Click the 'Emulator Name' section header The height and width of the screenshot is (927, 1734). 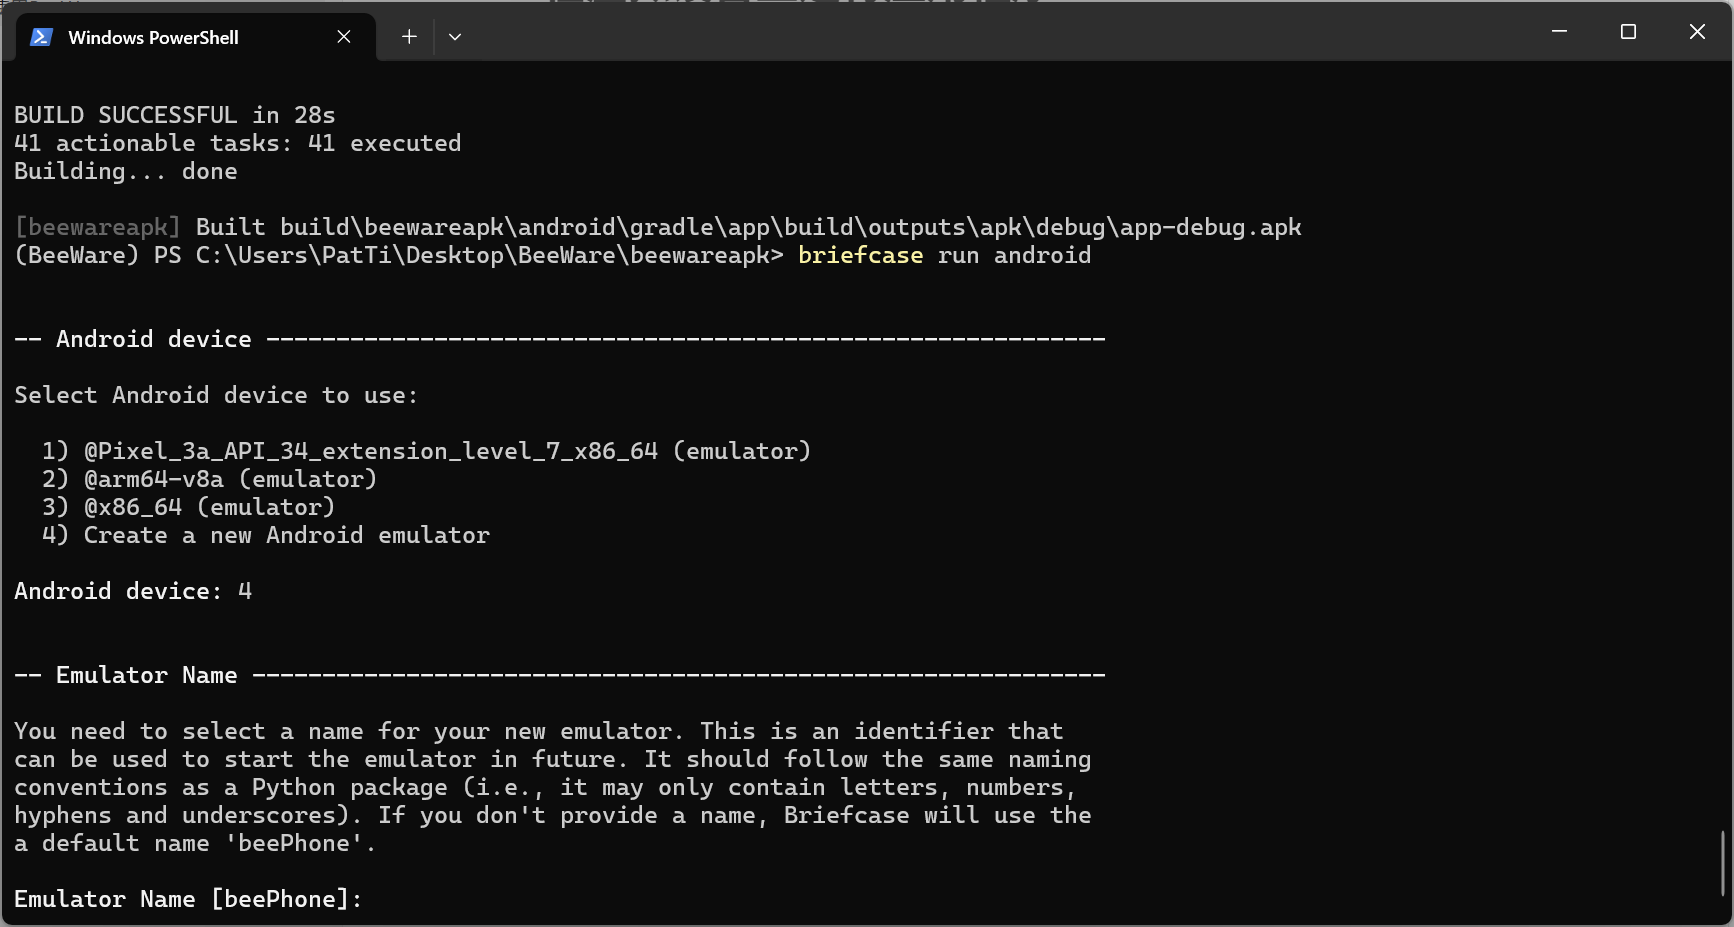147,675
